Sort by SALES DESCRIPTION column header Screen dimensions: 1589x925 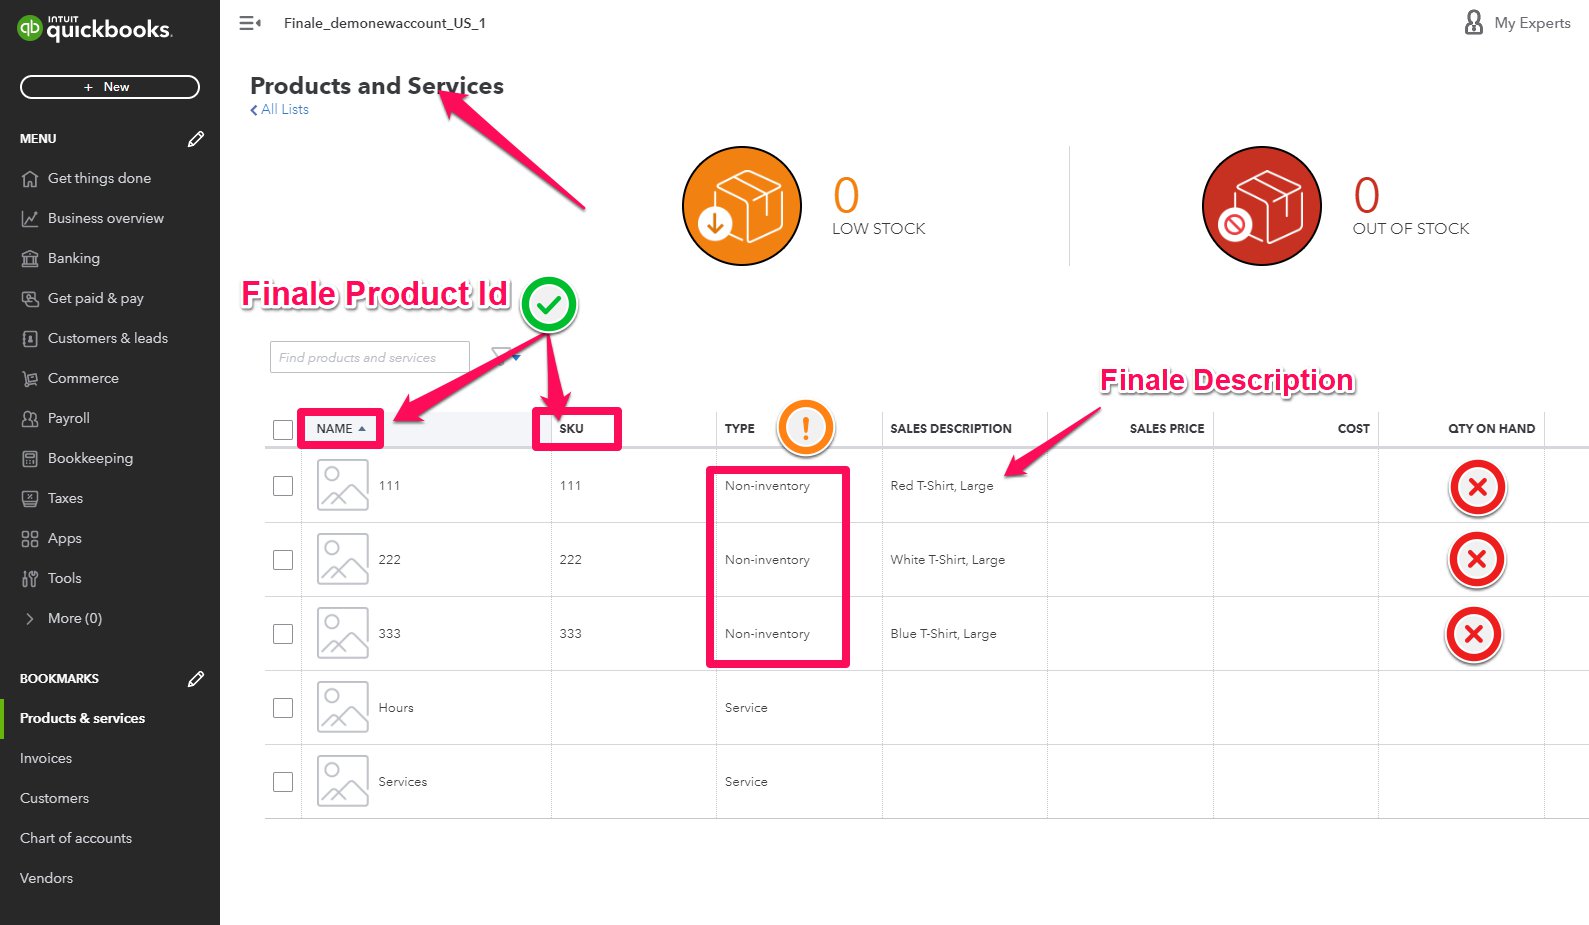click(951, 429)
